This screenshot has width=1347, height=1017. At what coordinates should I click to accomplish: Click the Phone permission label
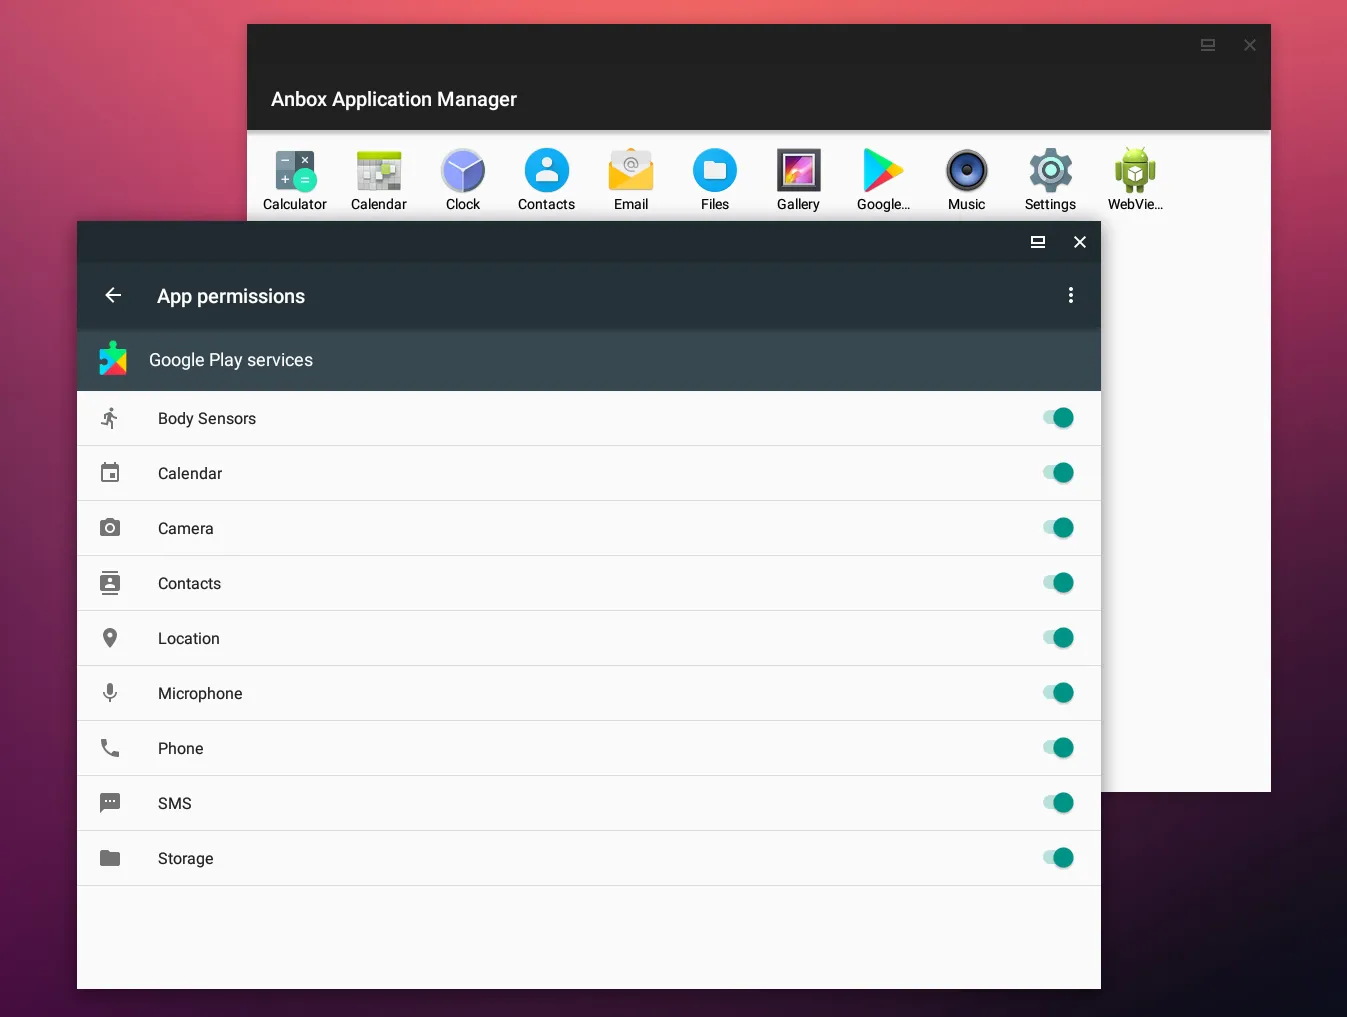tap(181, 749)
